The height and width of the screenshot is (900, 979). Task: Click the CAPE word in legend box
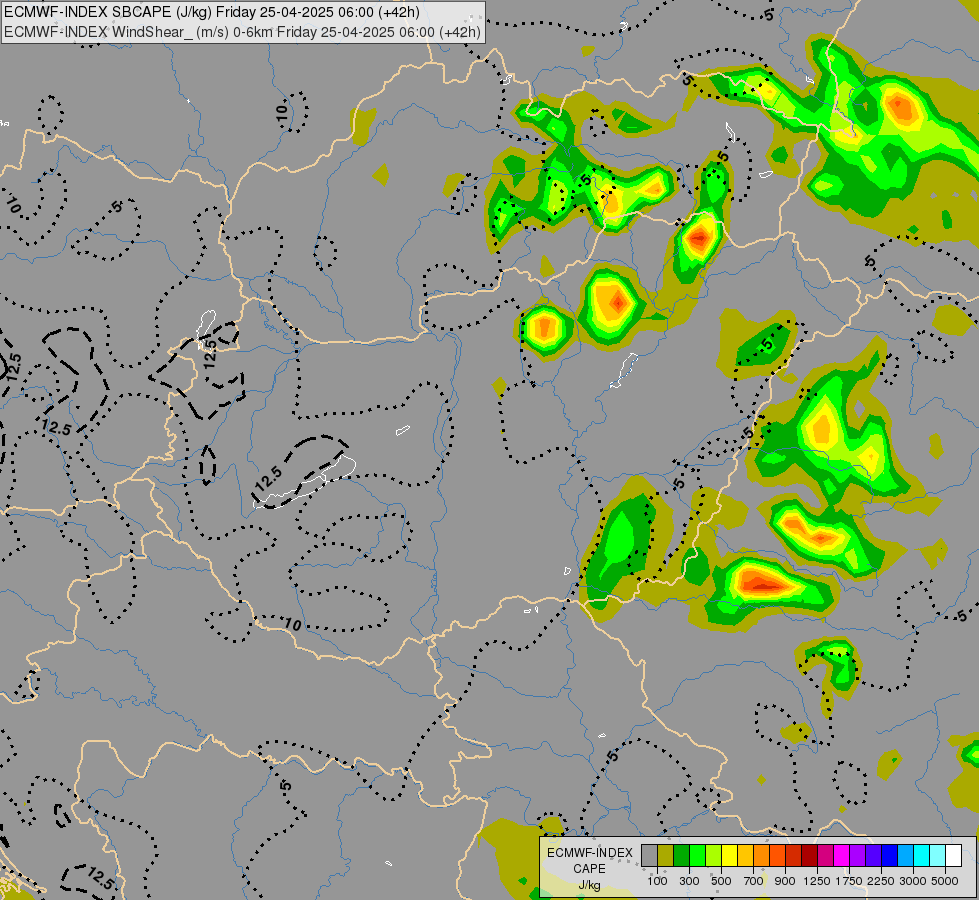tap(589, 869)
